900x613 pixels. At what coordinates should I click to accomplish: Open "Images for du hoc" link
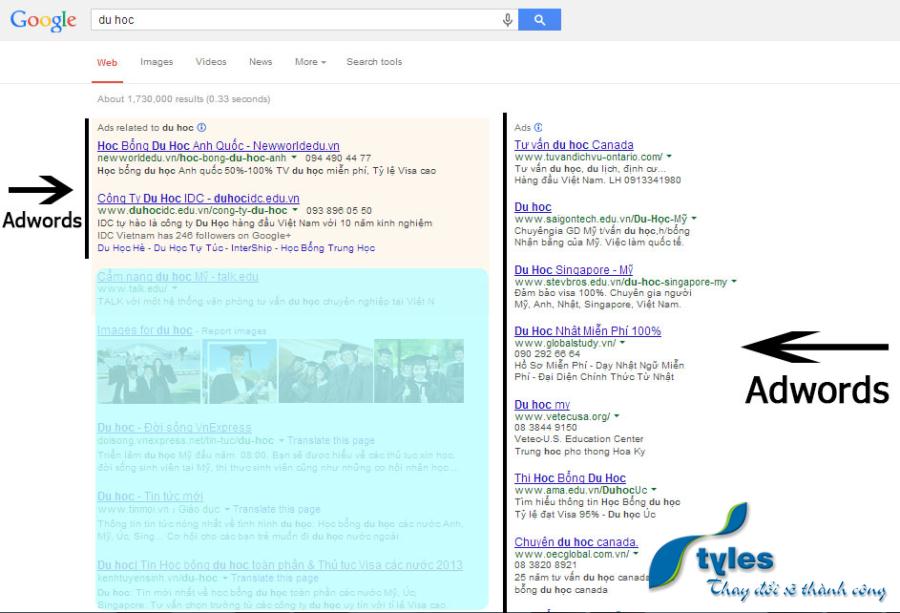(x=145, y=330)
